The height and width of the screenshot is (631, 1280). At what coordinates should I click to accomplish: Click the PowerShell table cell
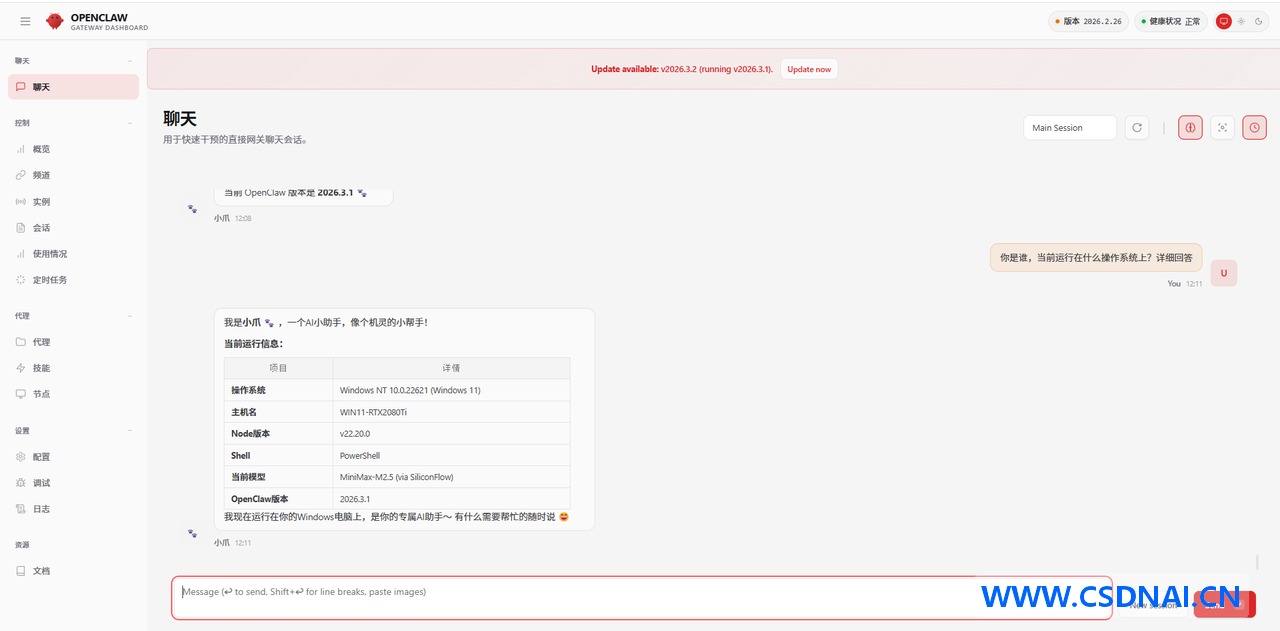point(451,456)
